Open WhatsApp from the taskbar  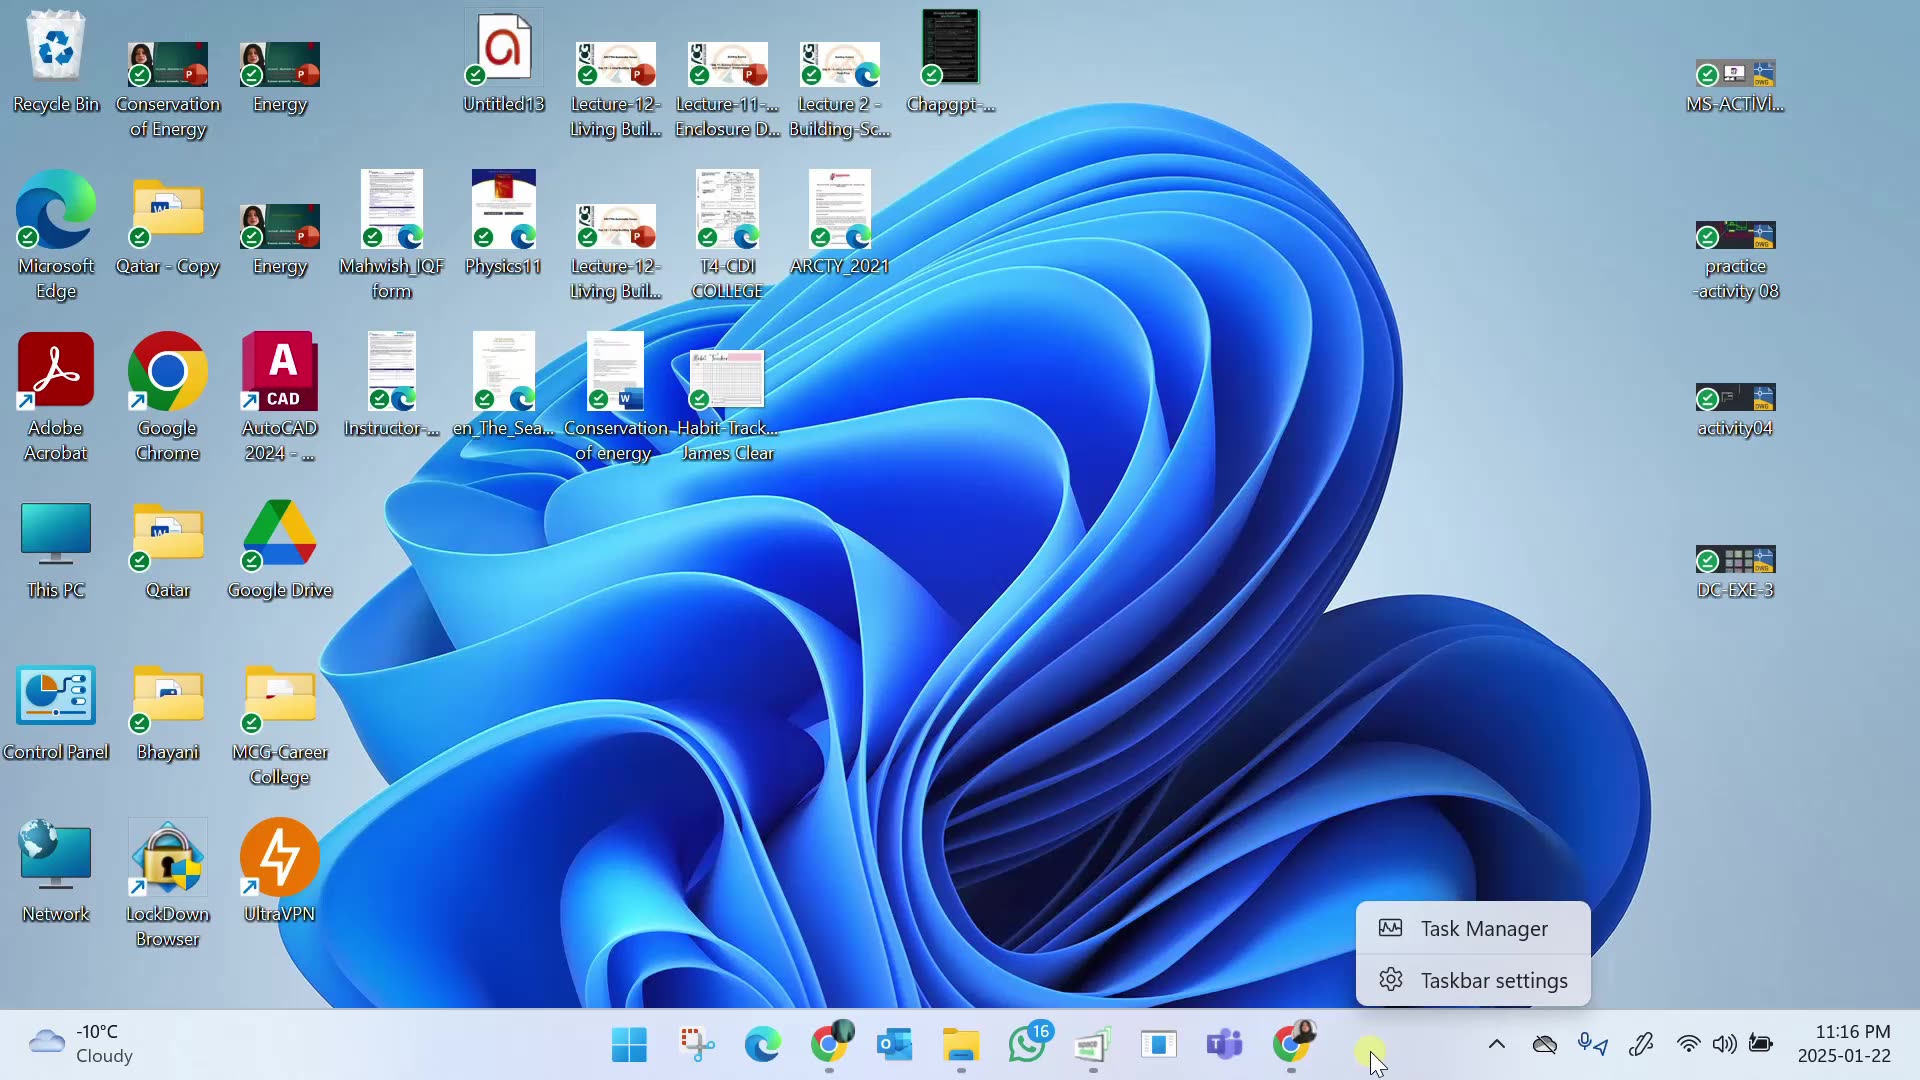(1027, 1045)
